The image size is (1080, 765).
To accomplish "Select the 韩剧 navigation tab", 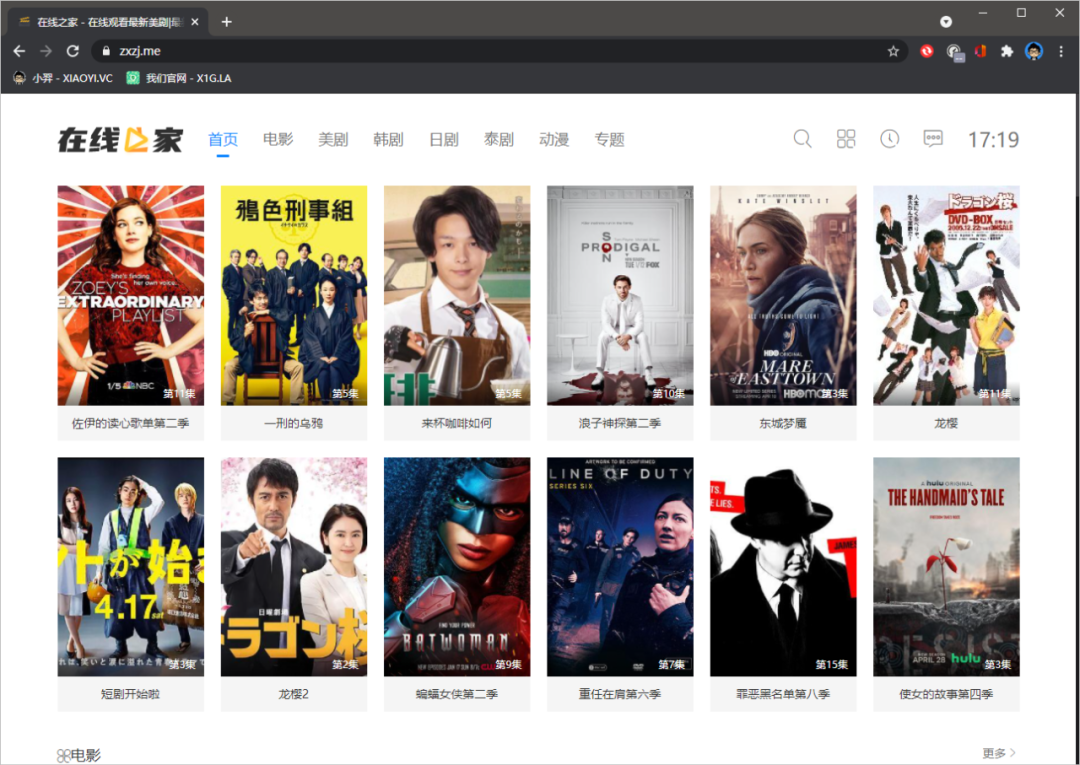I will point(388,140).
